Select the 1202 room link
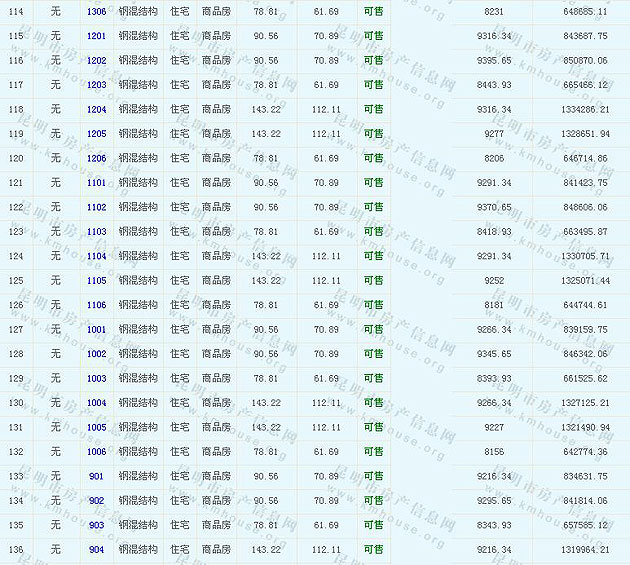This screenshot has height=565, width=630. point(96,60)
